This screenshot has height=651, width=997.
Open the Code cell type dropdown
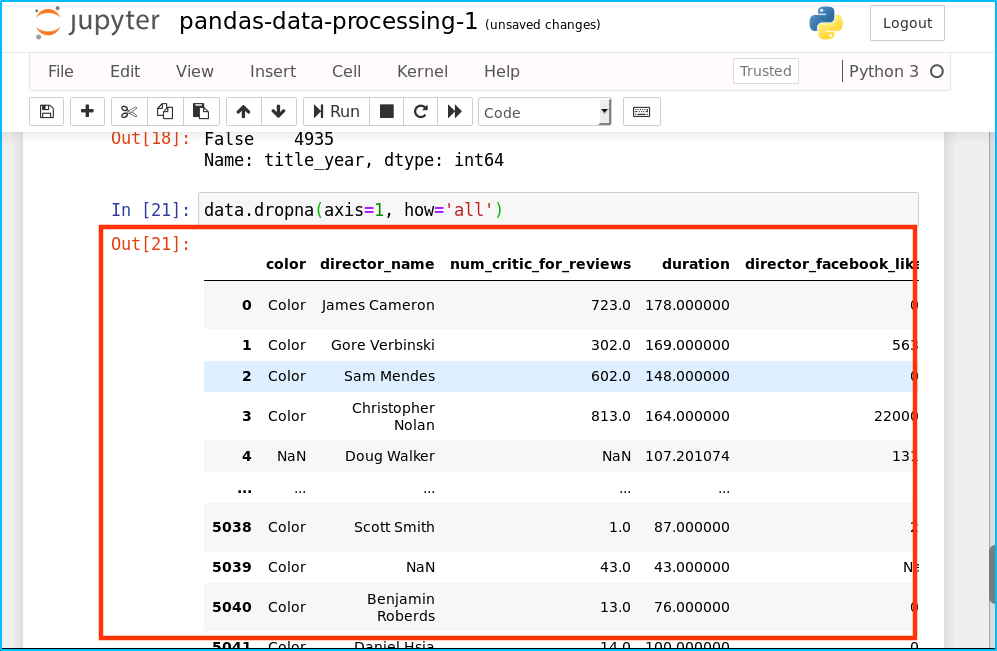(x=544, y=113)
